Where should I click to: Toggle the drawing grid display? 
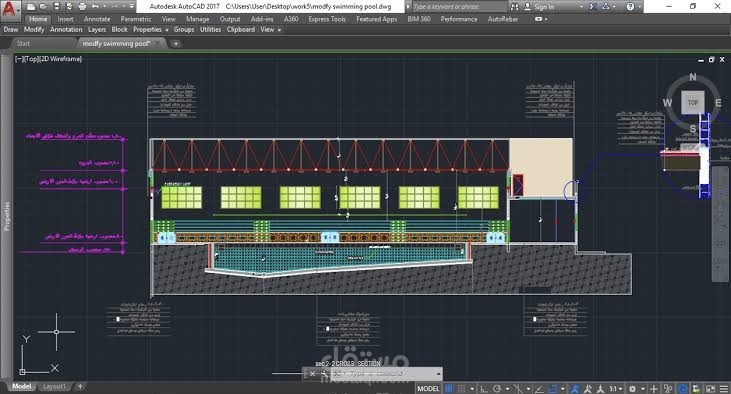[x=449, y=388]
